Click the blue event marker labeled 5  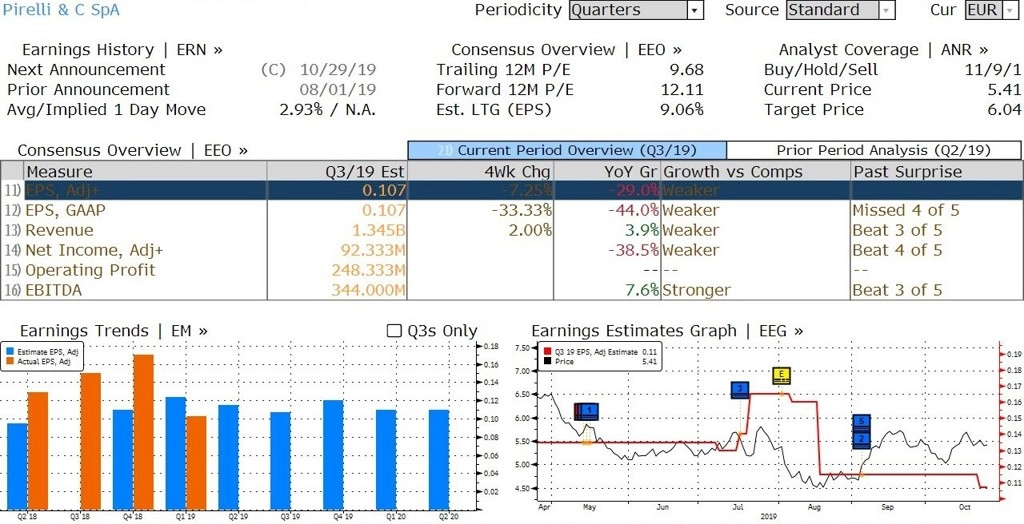tap(861, 422)
